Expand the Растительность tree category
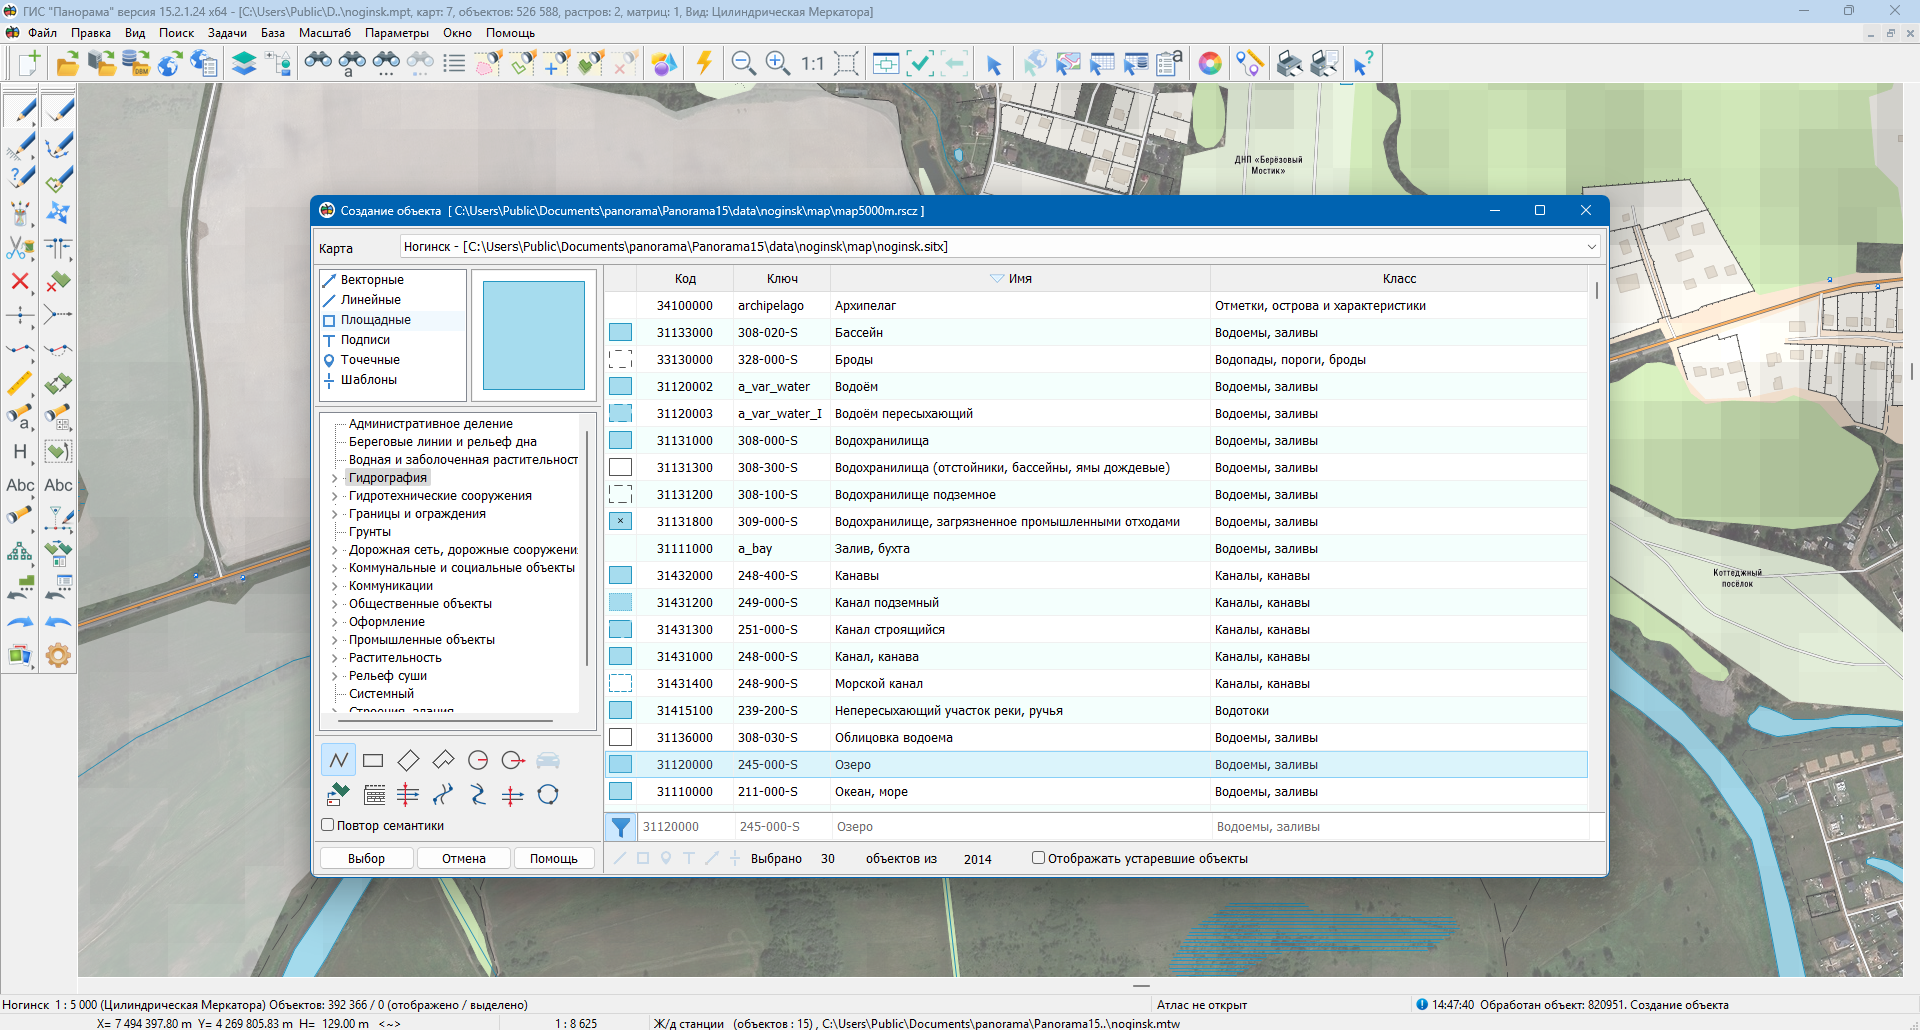1920x1030 pixels. coord(335,658)
